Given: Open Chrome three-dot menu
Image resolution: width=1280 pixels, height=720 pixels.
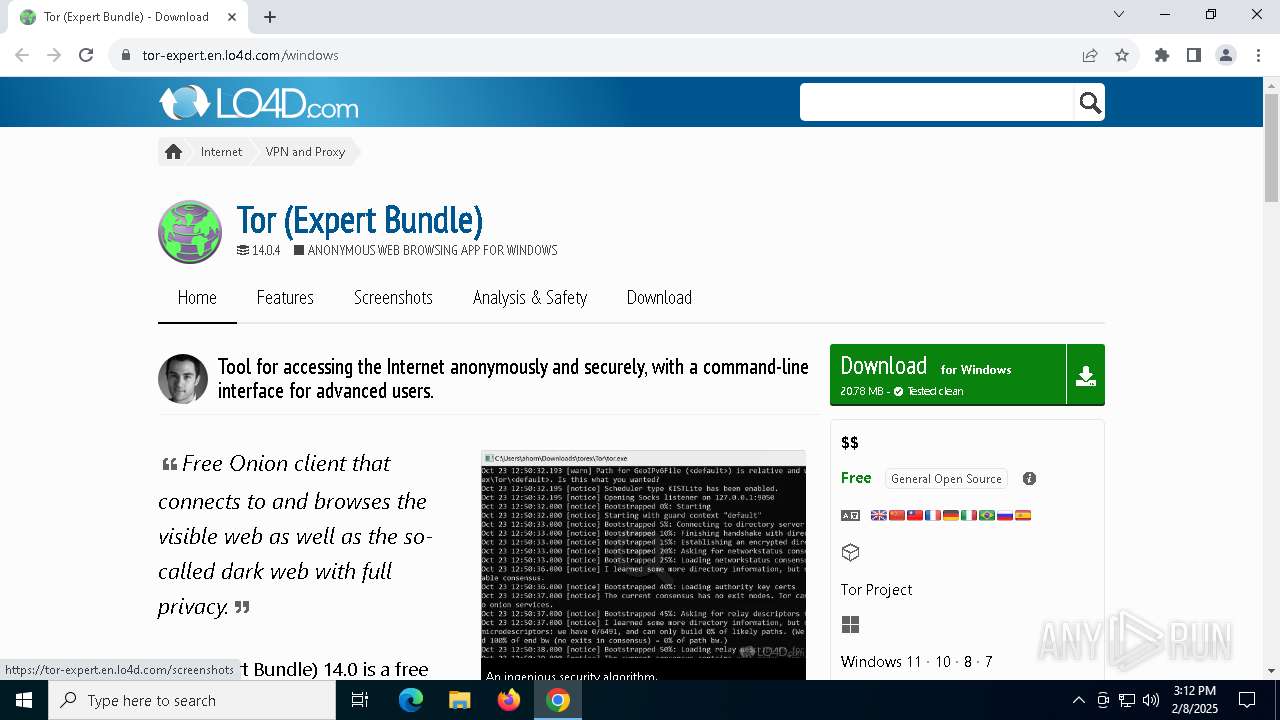Looking at the screenshot, I should (x=1258, y=55).
